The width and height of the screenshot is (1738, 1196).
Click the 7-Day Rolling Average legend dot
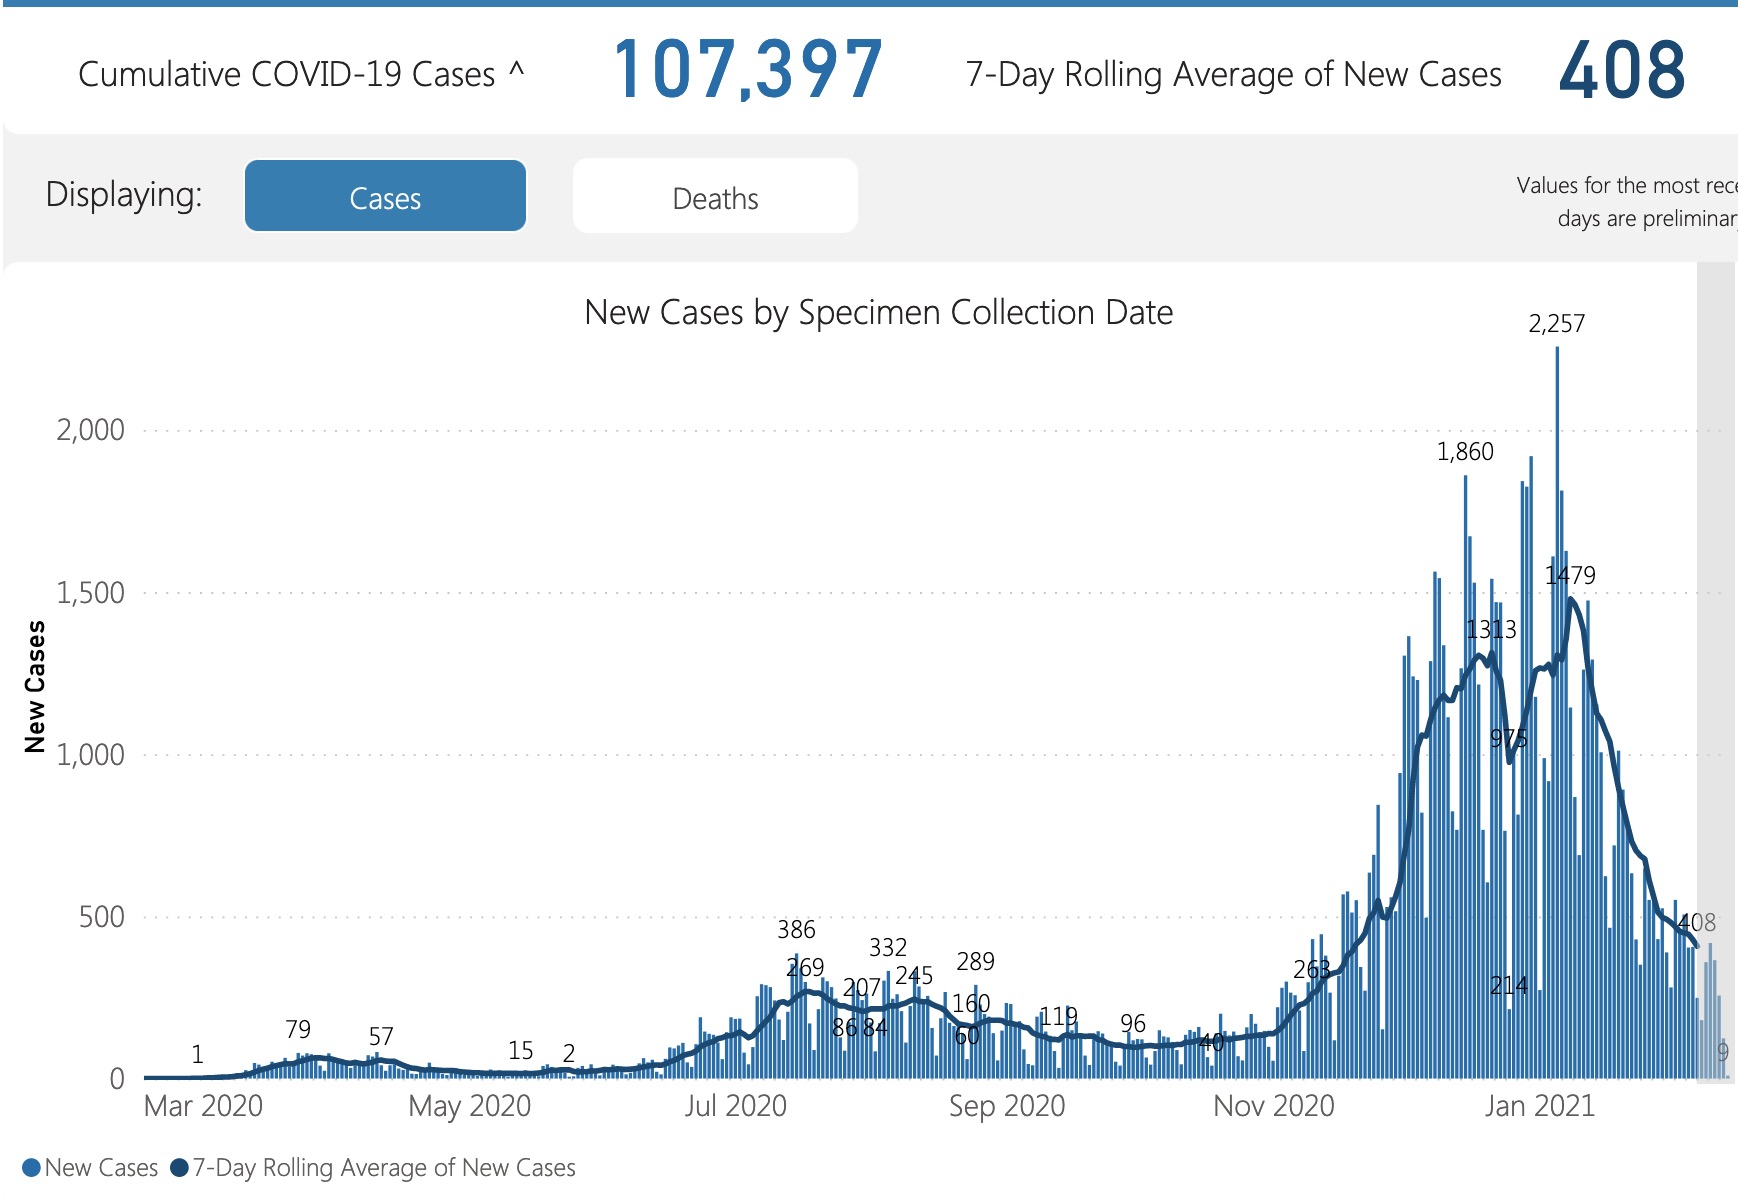(180, 1168)
